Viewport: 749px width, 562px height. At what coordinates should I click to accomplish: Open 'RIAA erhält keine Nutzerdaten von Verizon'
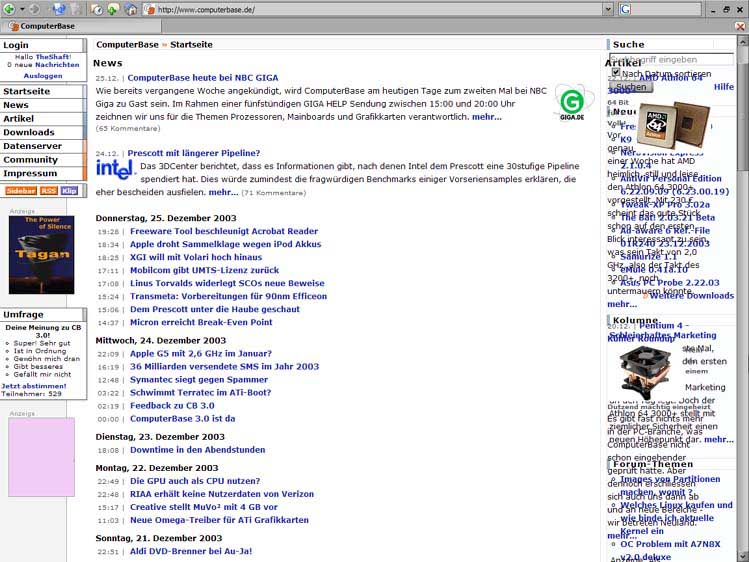(222, 494)
